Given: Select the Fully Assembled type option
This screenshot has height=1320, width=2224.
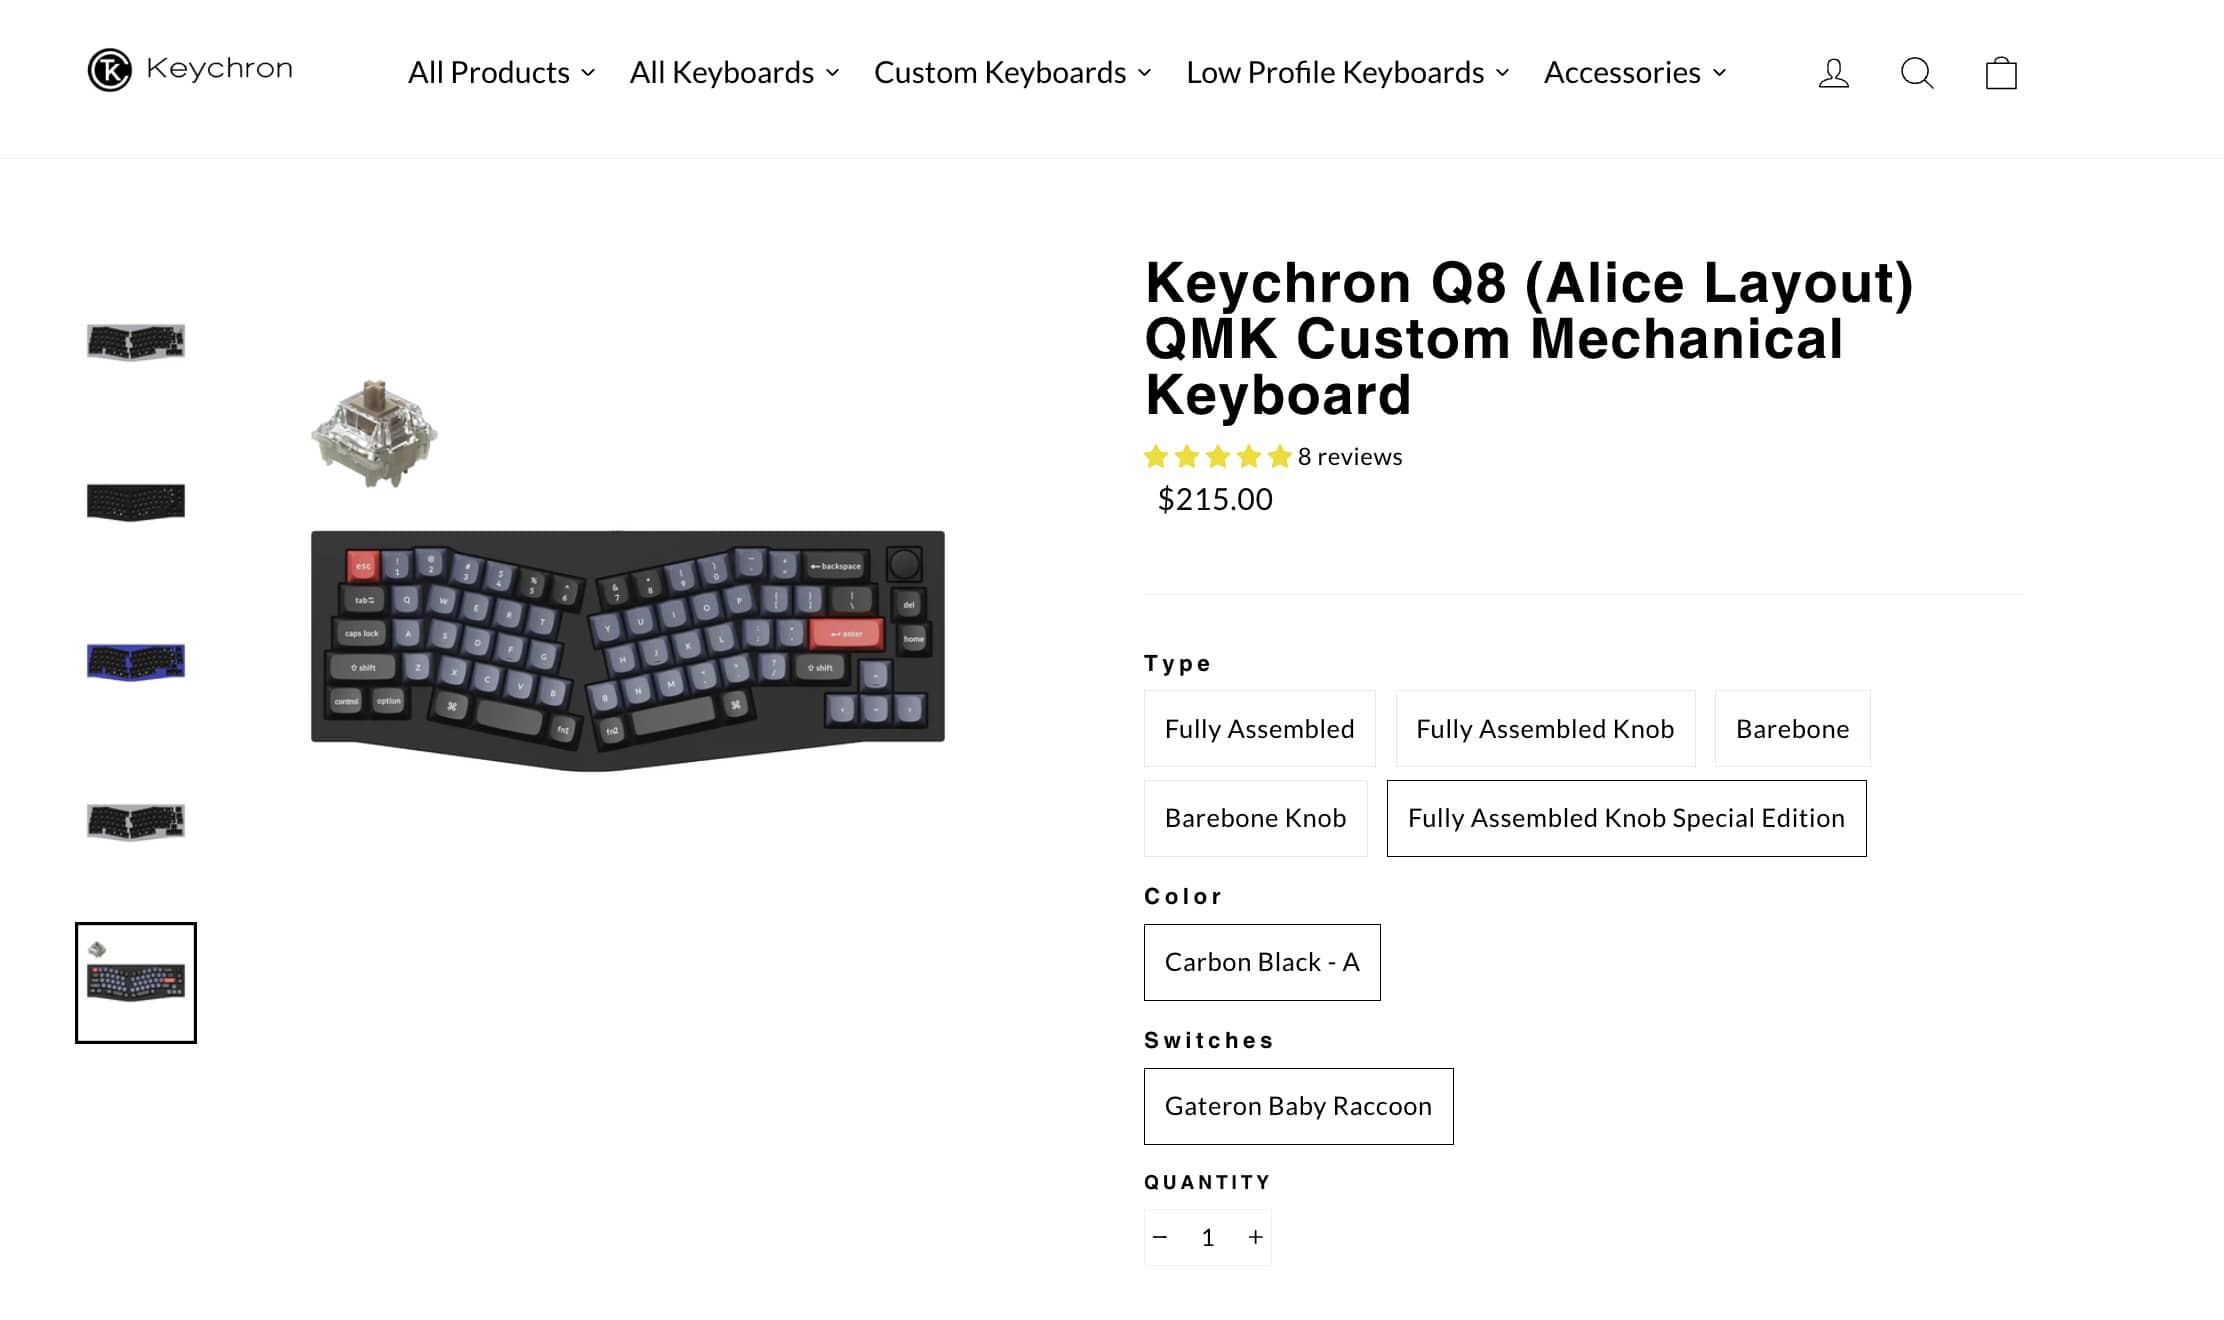Looking at the screenshot, I should point(1259,729).
